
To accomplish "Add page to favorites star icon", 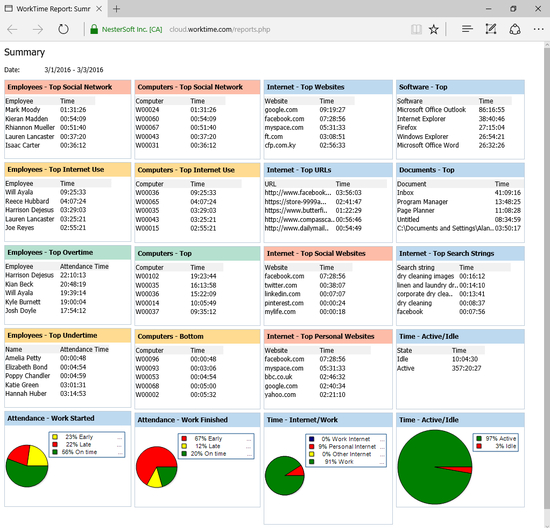I will (434, 29).
